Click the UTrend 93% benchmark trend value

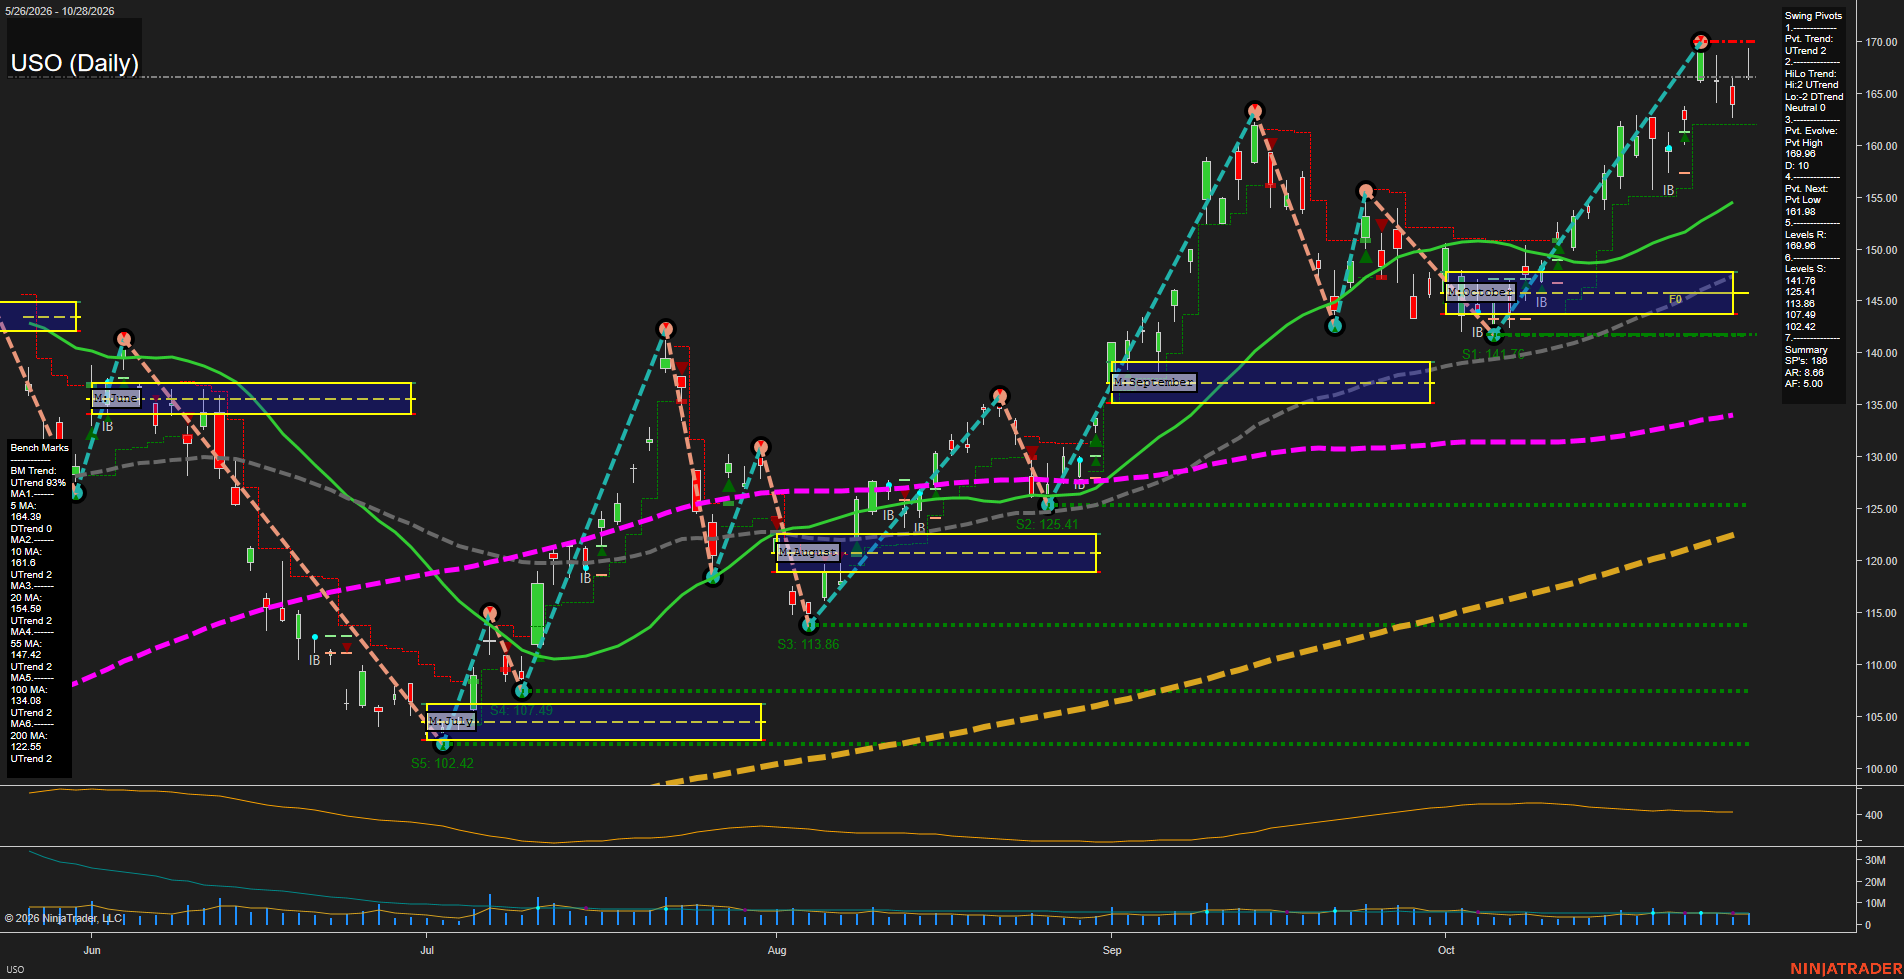pyautogui.click(x=38, y=483)
